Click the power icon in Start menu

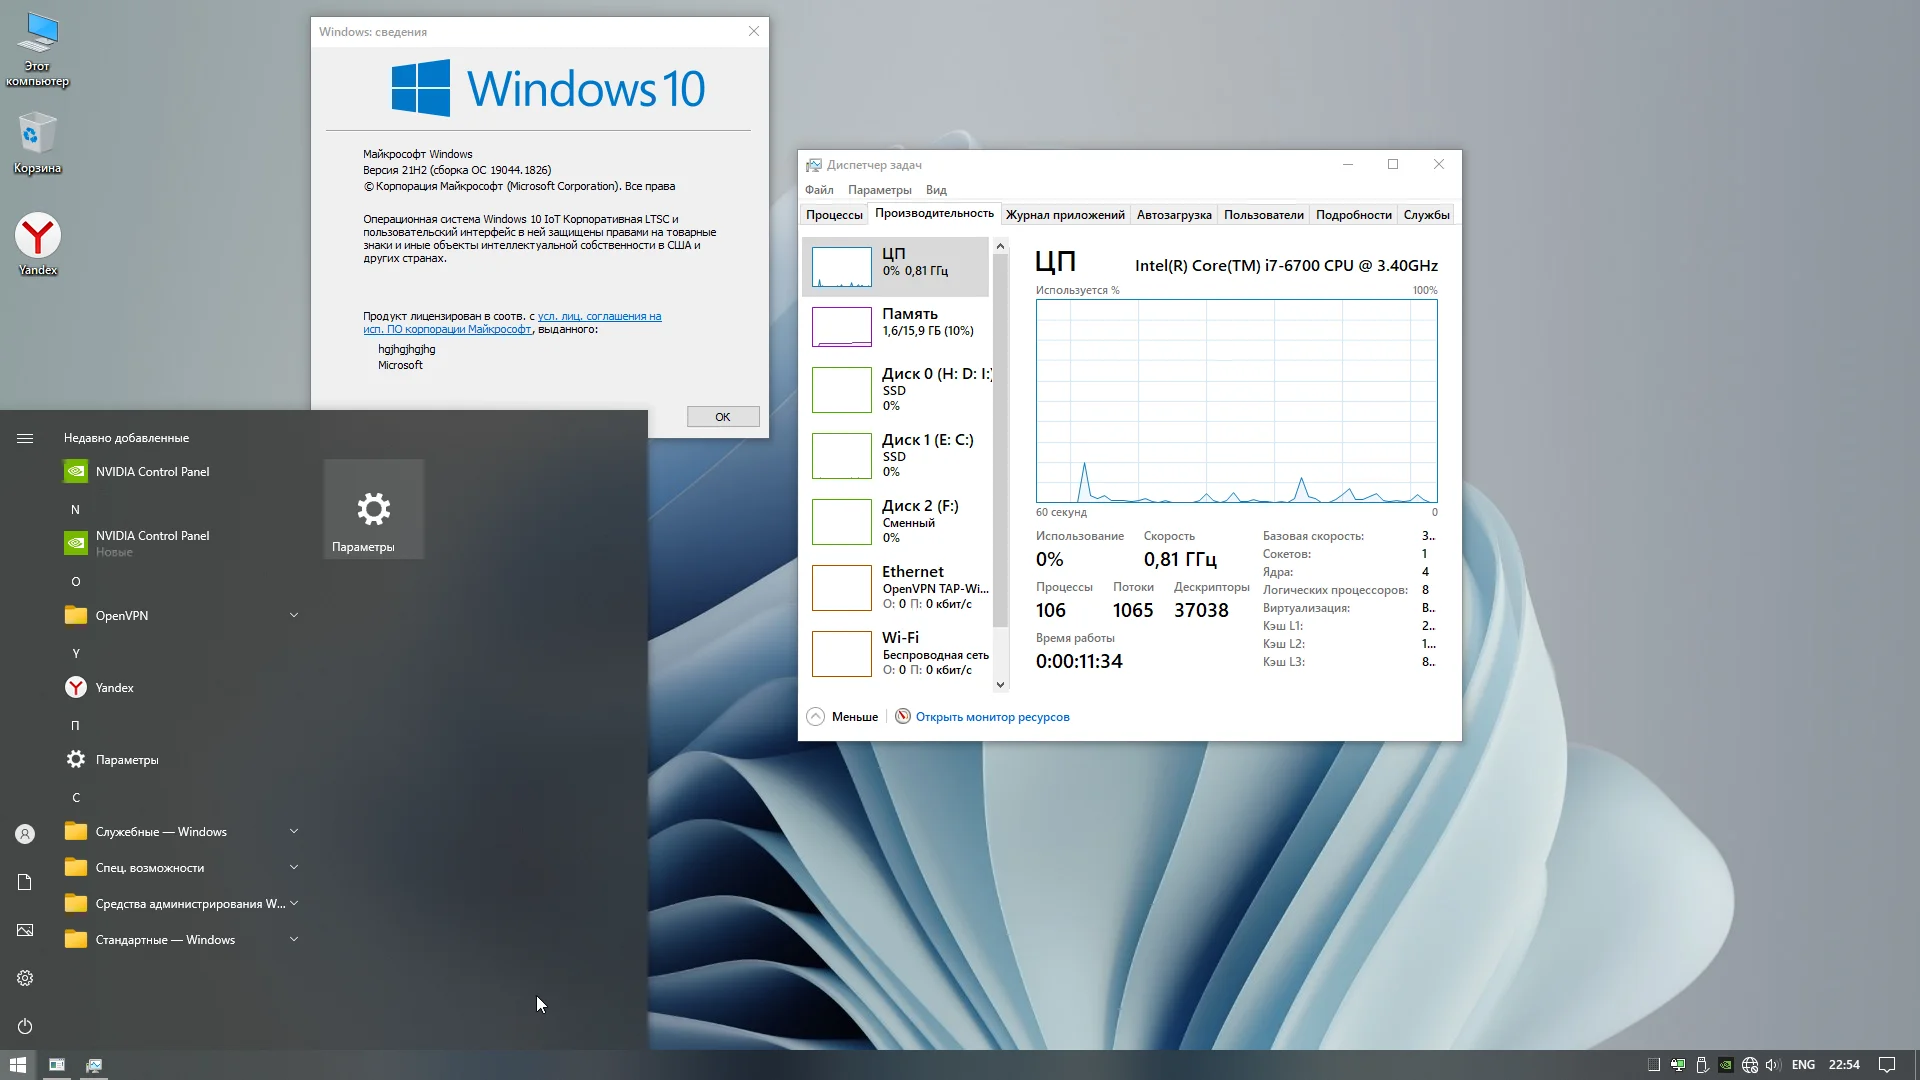(x=25, y=1026)
